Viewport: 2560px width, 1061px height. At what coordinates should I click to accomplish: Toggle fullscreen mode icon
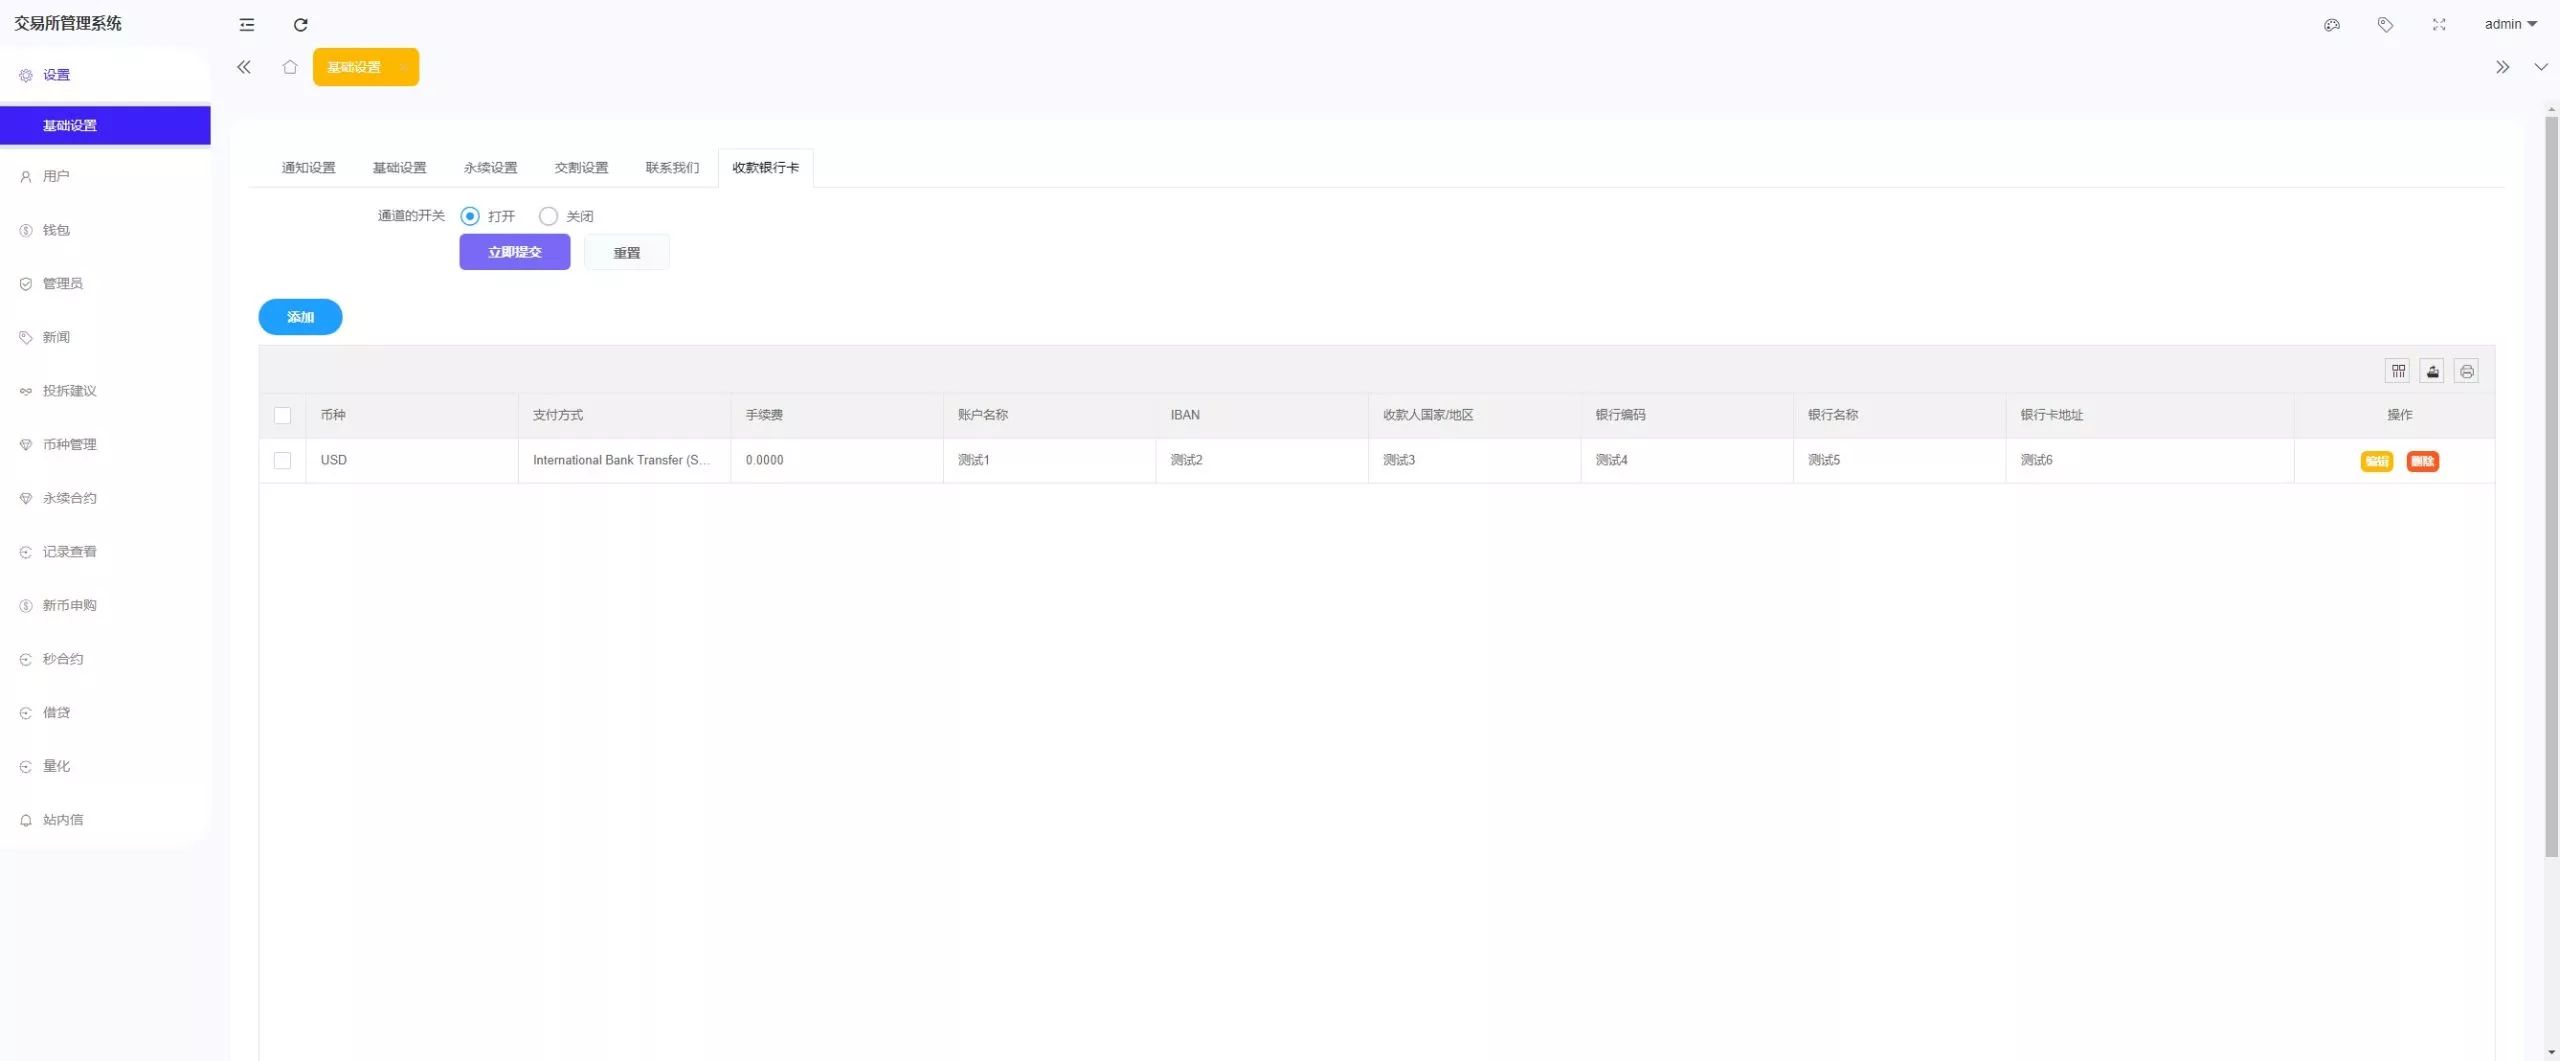[x=2439, y=25]
